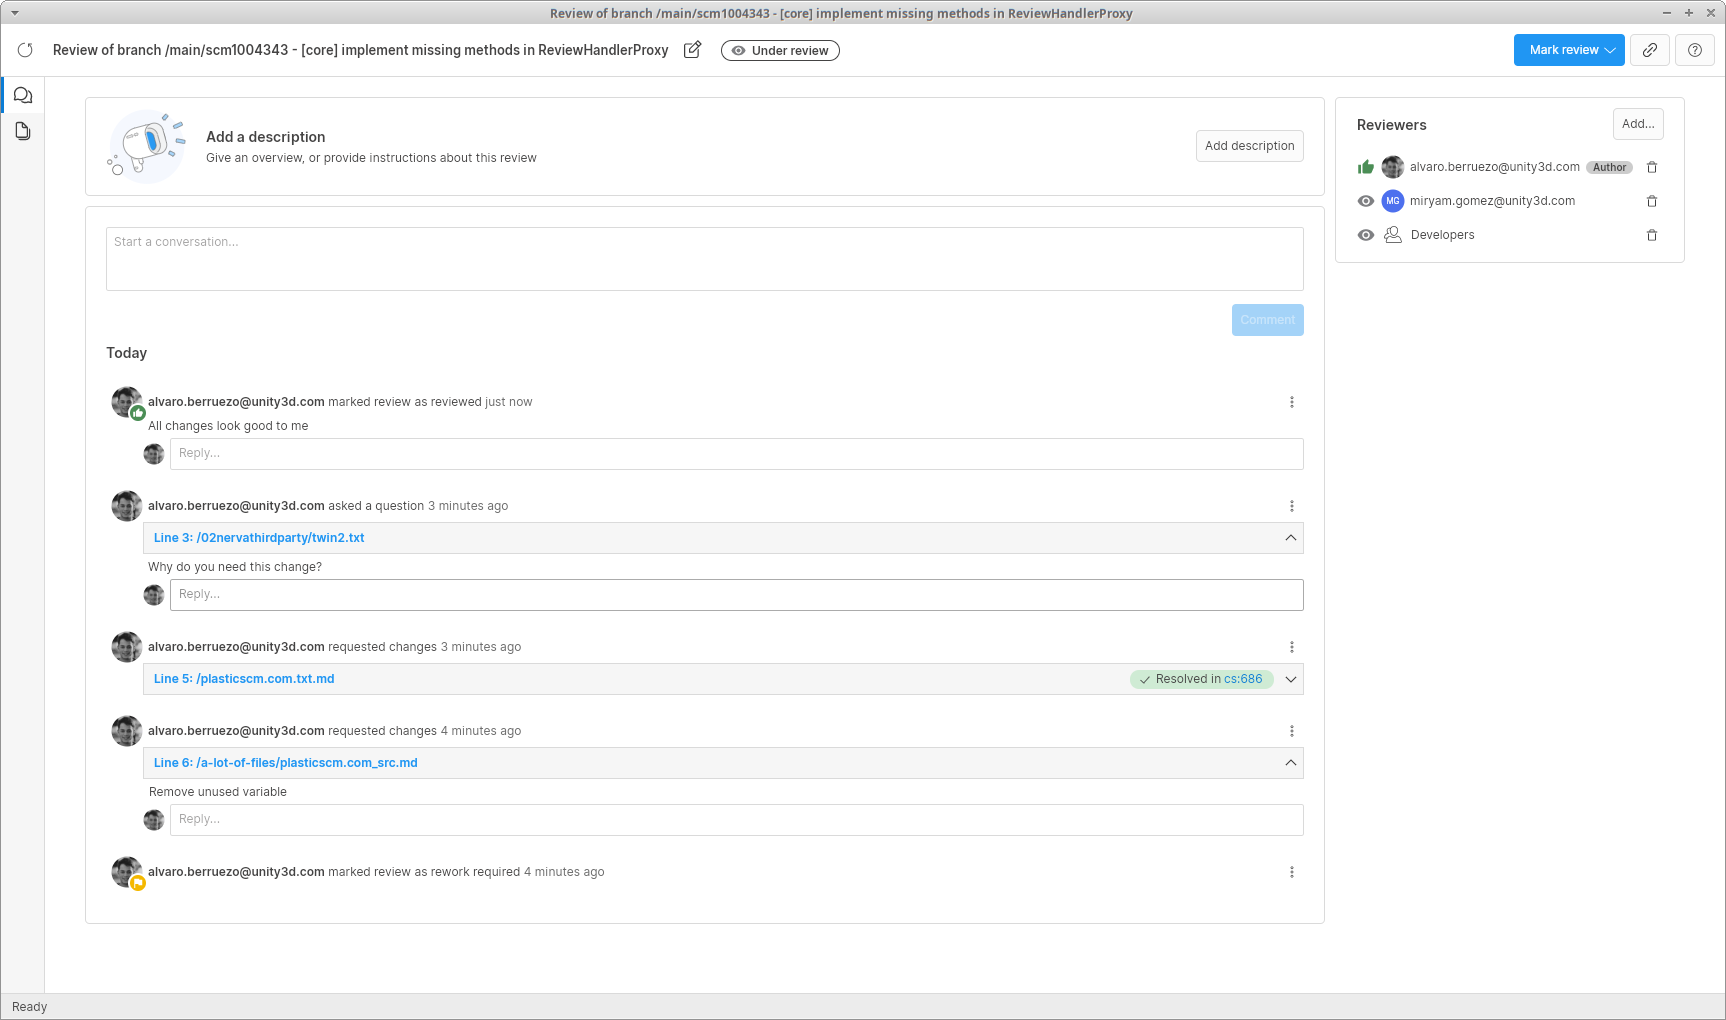Remove miryam.gomez@unity3d.com with the trash icon
Viewport: 1726px width, 1020px height.
1652,201
